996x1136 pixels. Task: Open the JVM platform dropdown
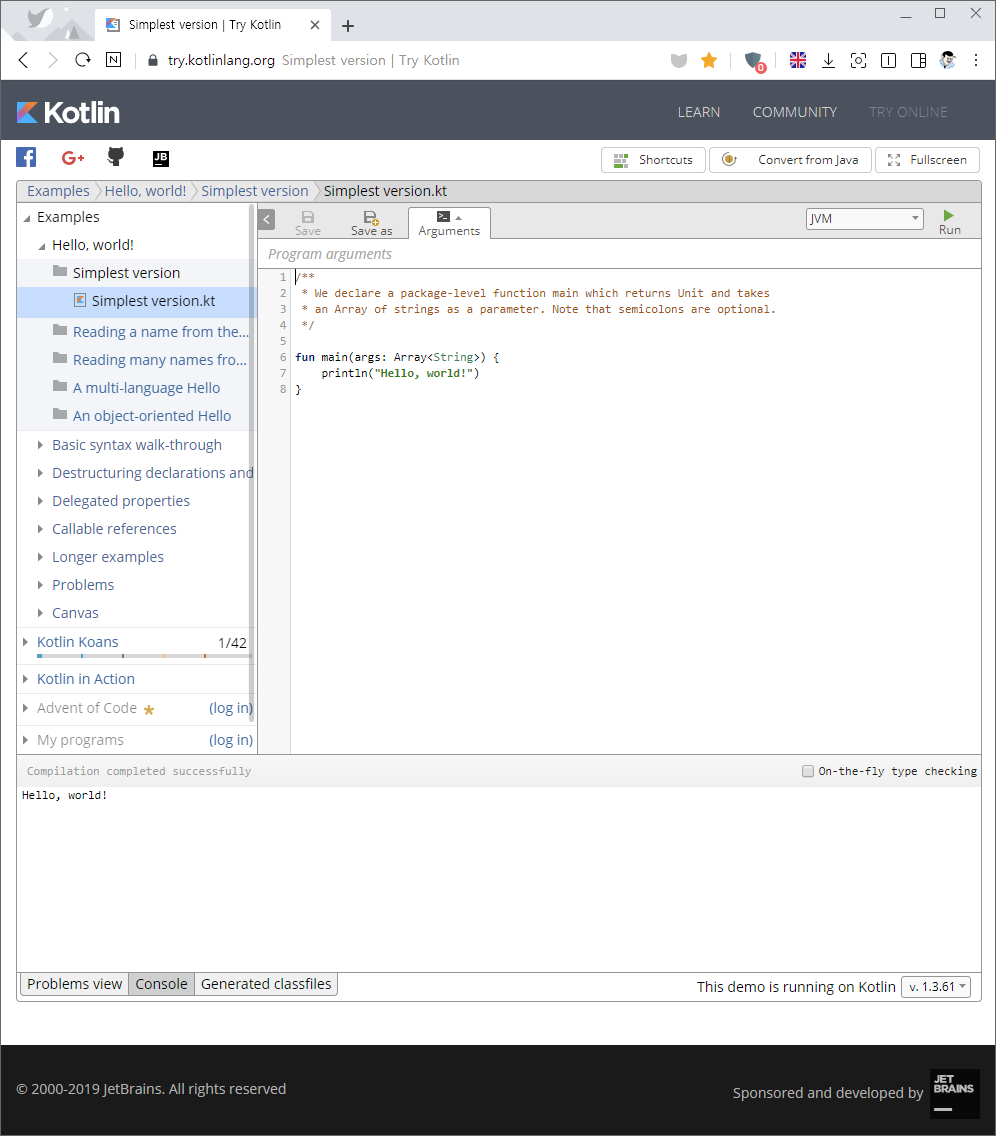[x=864, y=219]
